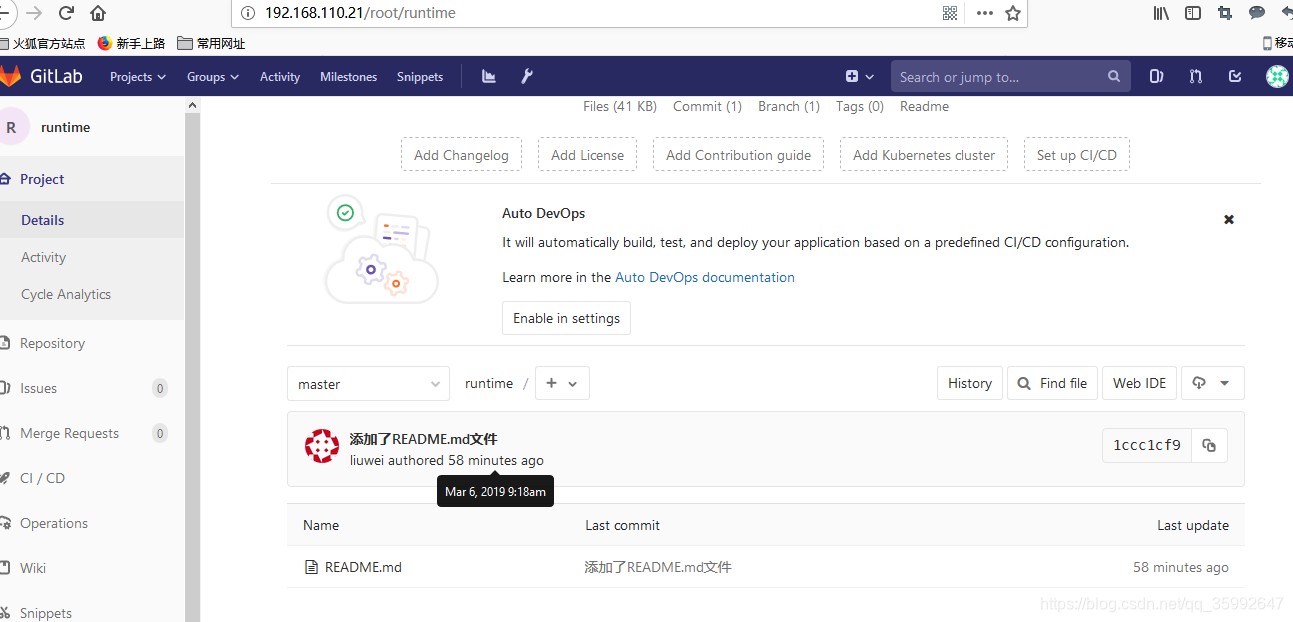Copy commit SHA with clipboard icon
The width and height of the screenshot is (1293, 622).
coord(1209,446)
